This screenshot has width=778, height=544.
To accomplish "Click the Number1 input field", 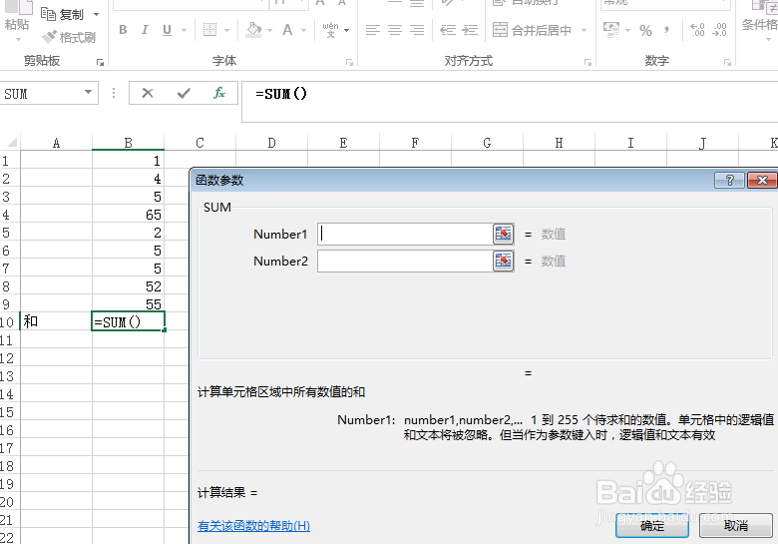I will pos(405,234).
